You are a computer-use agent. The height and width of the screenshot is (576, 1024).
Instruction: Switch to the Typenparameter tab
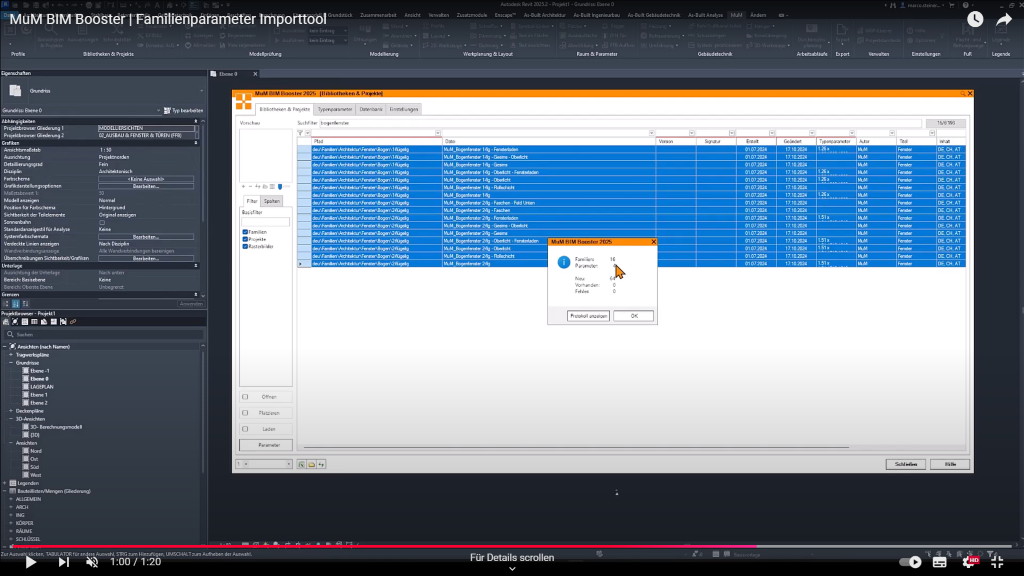coord(335,108)
